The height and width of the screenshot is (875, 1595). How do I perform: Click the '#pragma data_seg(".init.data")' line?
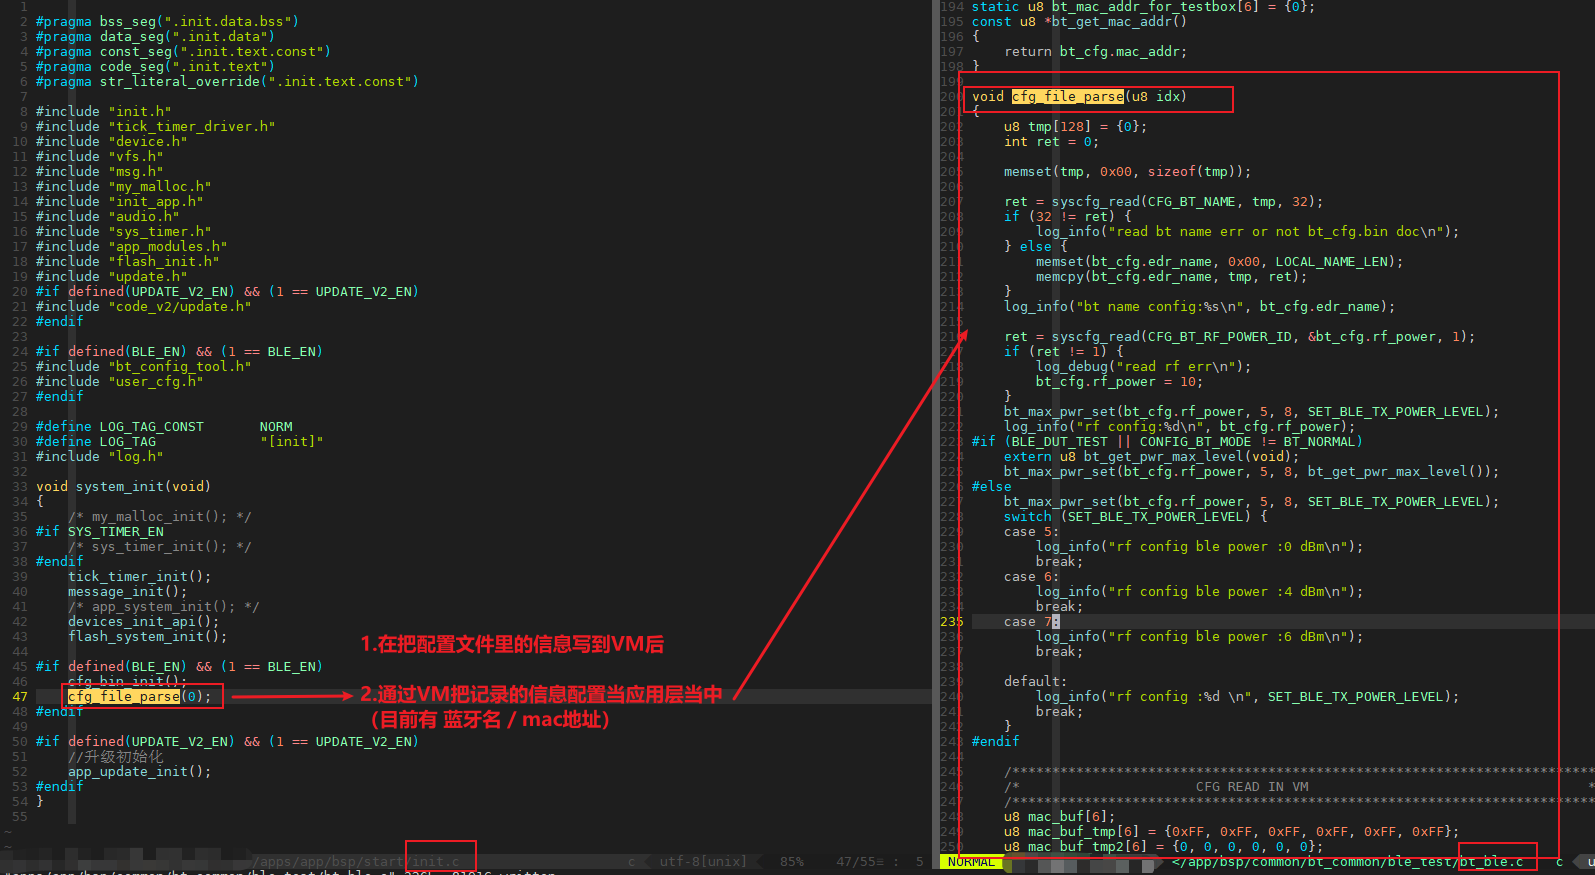pos(155,36)
